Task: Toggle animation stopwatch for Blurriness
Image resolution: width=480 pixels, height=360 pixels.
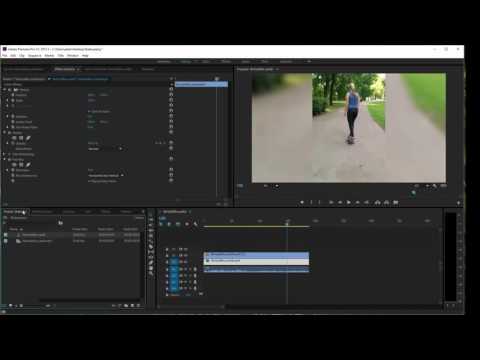Action: click(x=13, y=170)
